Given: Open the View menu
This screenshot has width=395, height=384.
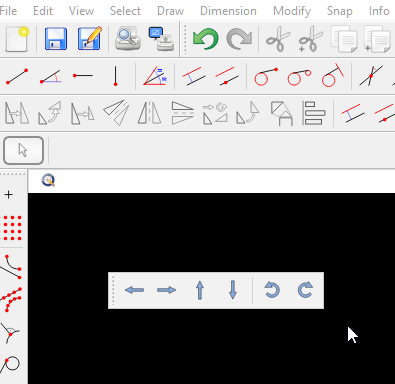Looking at the screenshot, I should pyautogui.click(x=81, y=11).
